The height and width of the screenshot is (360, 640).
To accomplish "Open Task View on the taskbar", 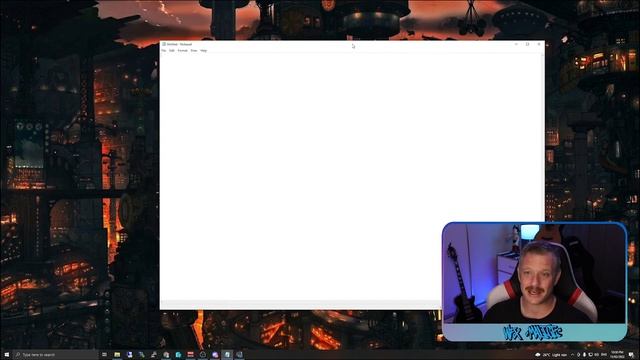I will pos(104,355).
